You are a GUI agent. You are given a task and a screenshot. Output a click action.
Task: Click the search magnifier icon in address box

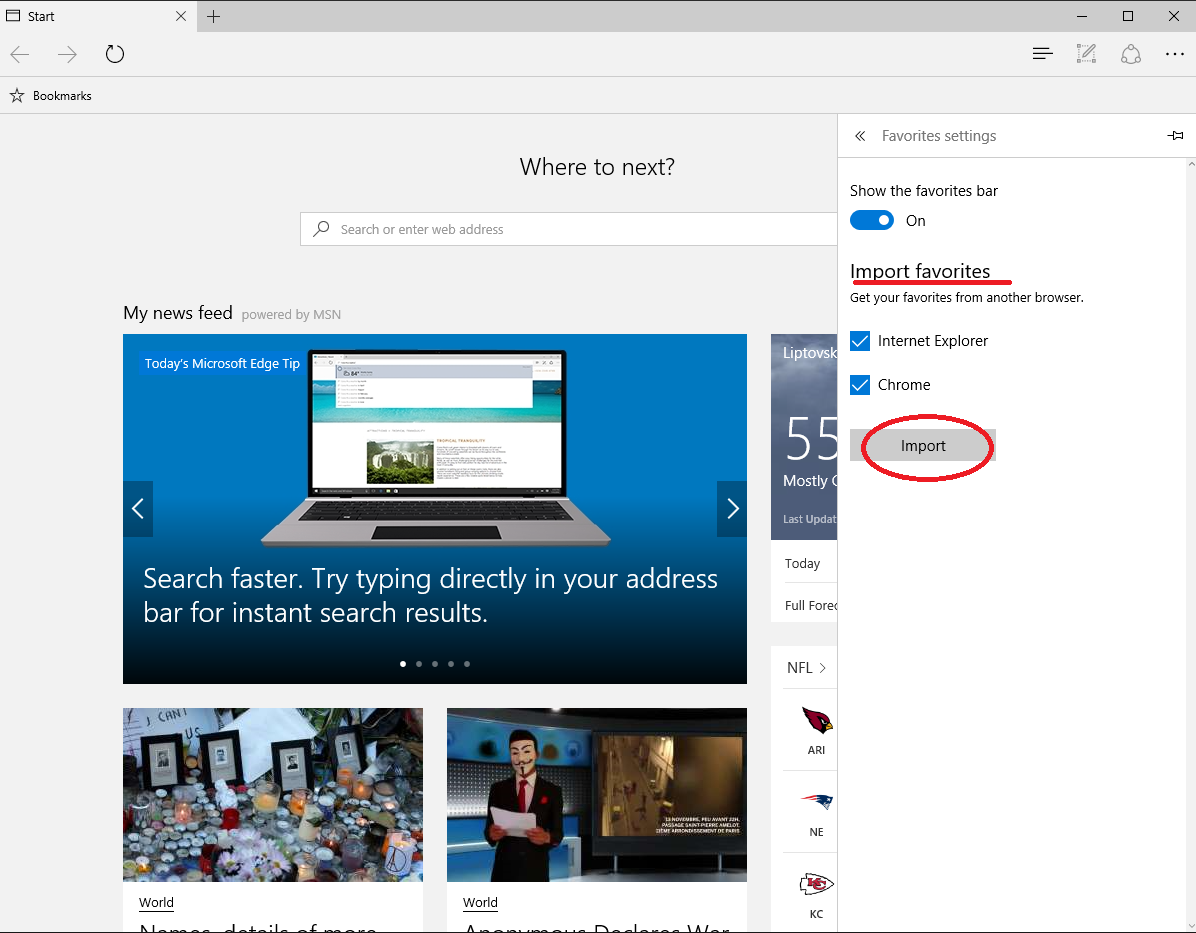(321, 229)
